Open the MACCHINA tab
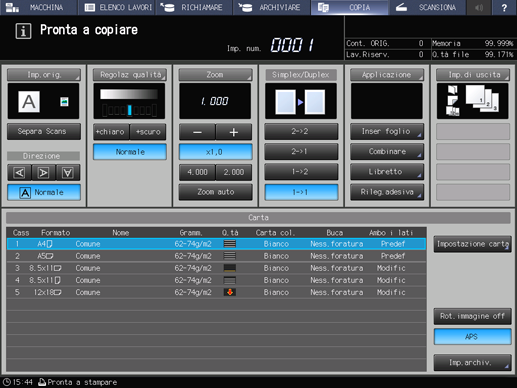This screenshot has height=388, width=517. coord(39,7)
